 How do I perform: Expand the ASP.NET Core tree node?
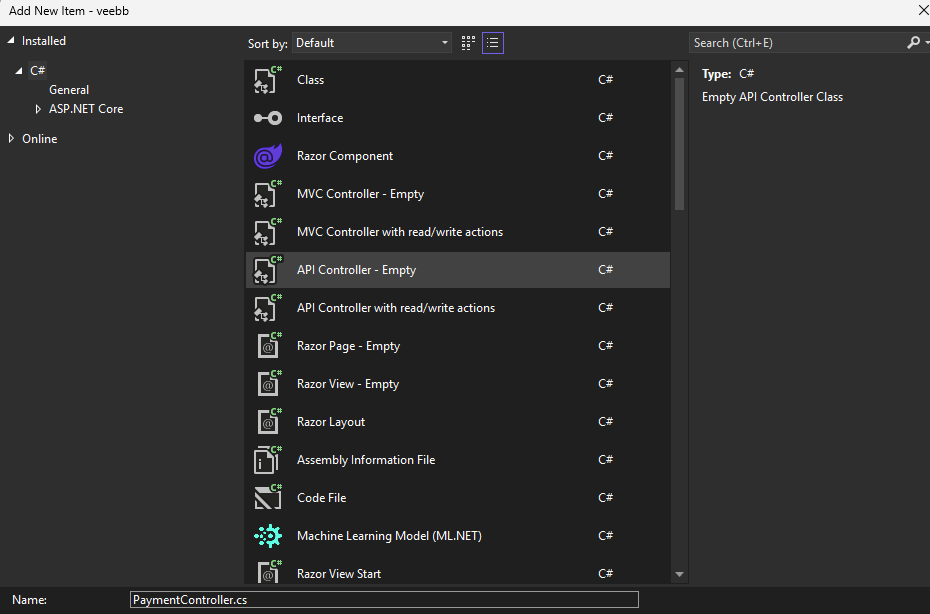click(x=38, y=109)
